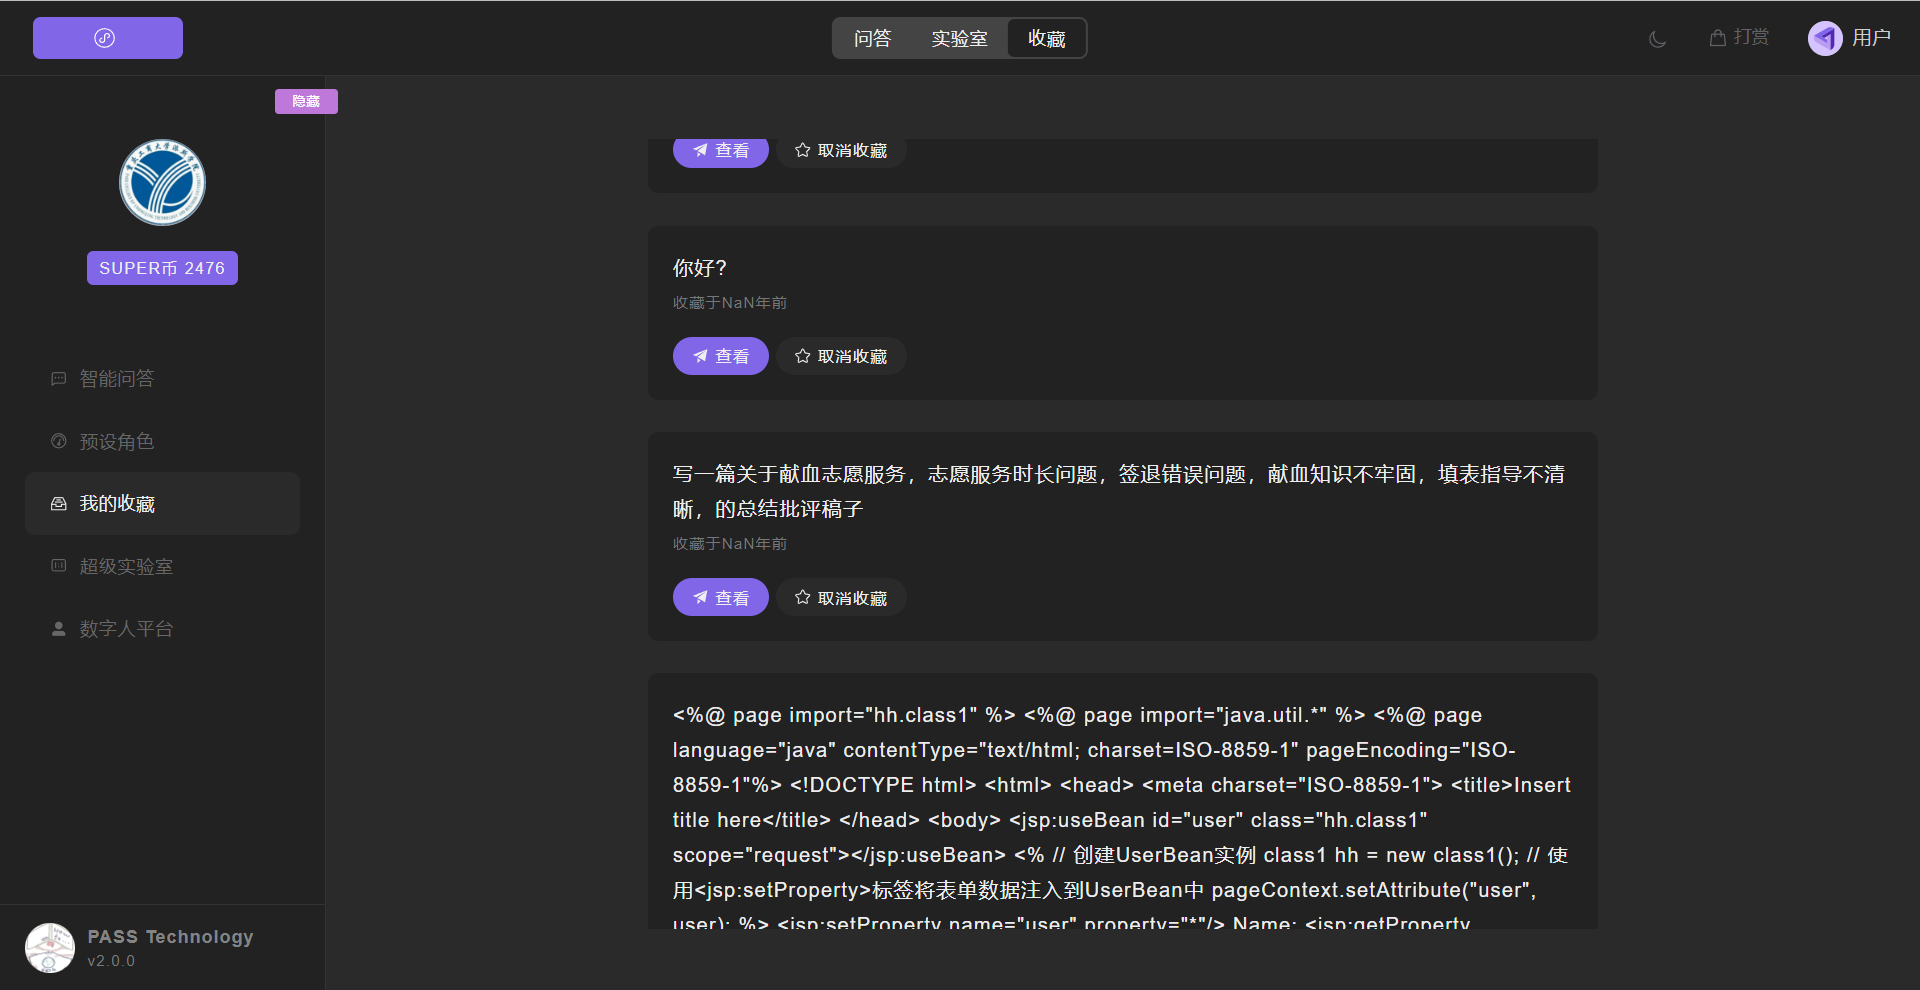
Task: Click the 打赏 tip button
Action: [x=1739, y=38]
